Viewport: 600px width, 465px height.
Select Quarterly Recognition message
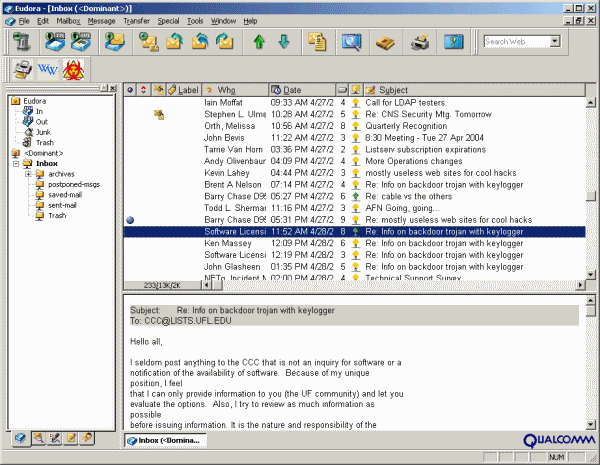354,126
